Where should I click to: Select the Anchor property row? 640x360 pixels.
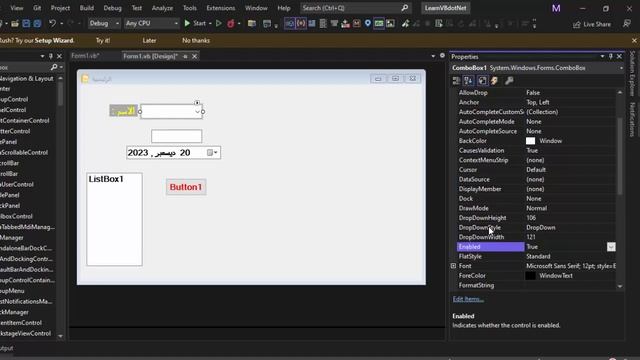pos(536,102)
